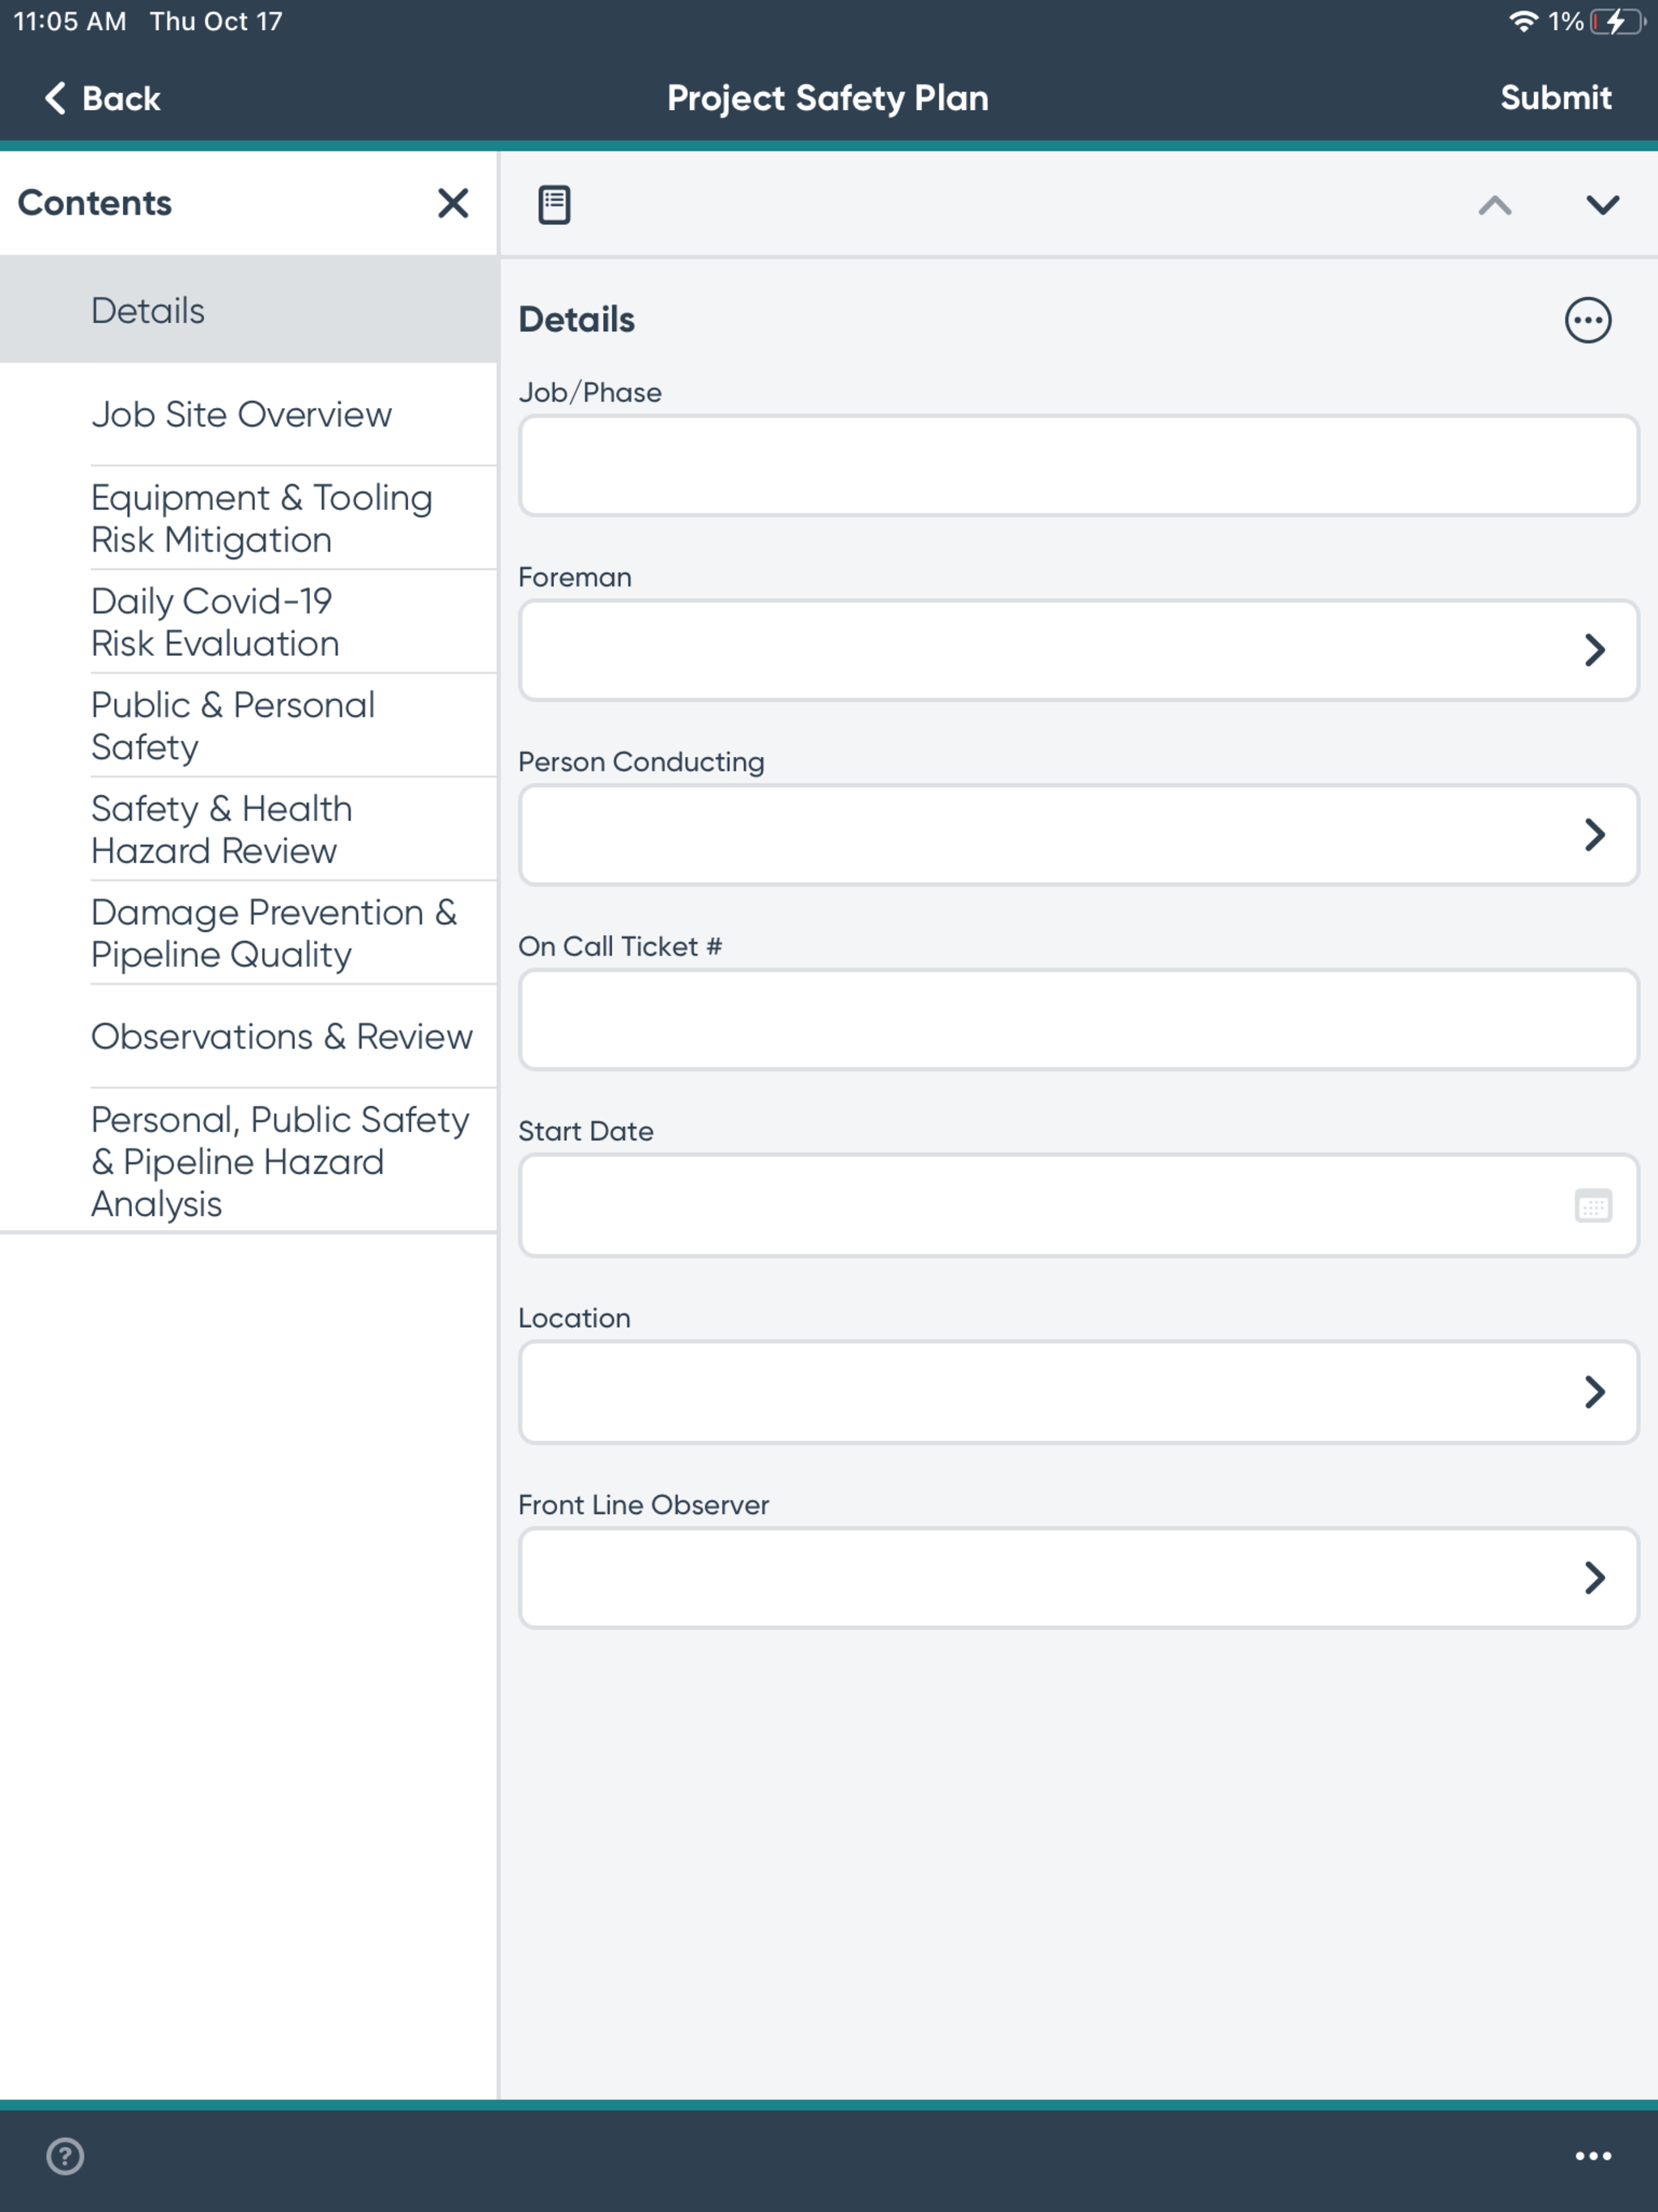
Task: Open the Start Date calendar picker icon
Action: [x=1592, y=1206]
